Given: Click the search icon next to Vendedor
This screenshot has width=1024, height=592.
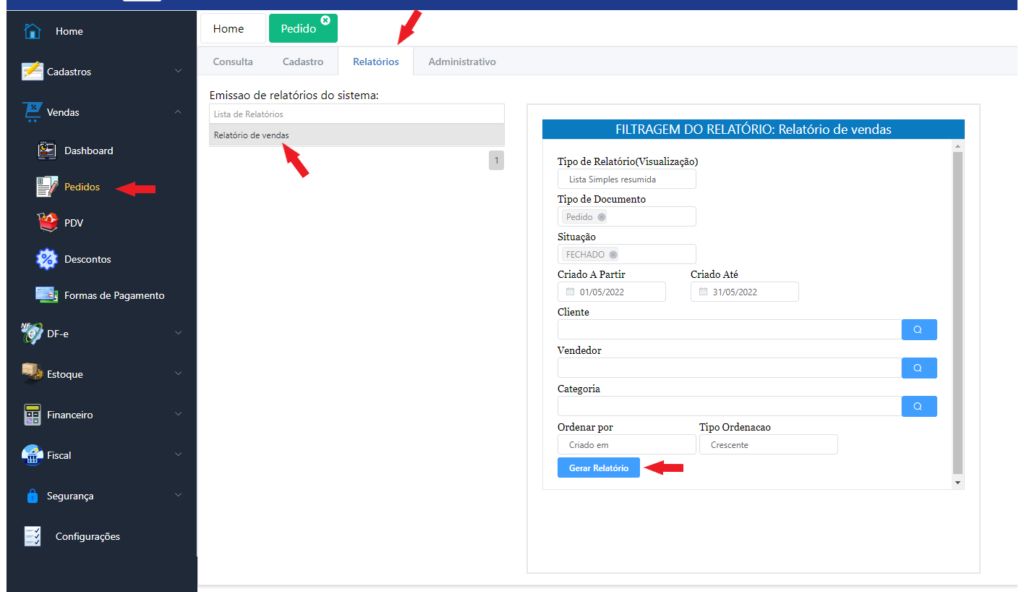Looking at the screenshot, I should point(918,368).
